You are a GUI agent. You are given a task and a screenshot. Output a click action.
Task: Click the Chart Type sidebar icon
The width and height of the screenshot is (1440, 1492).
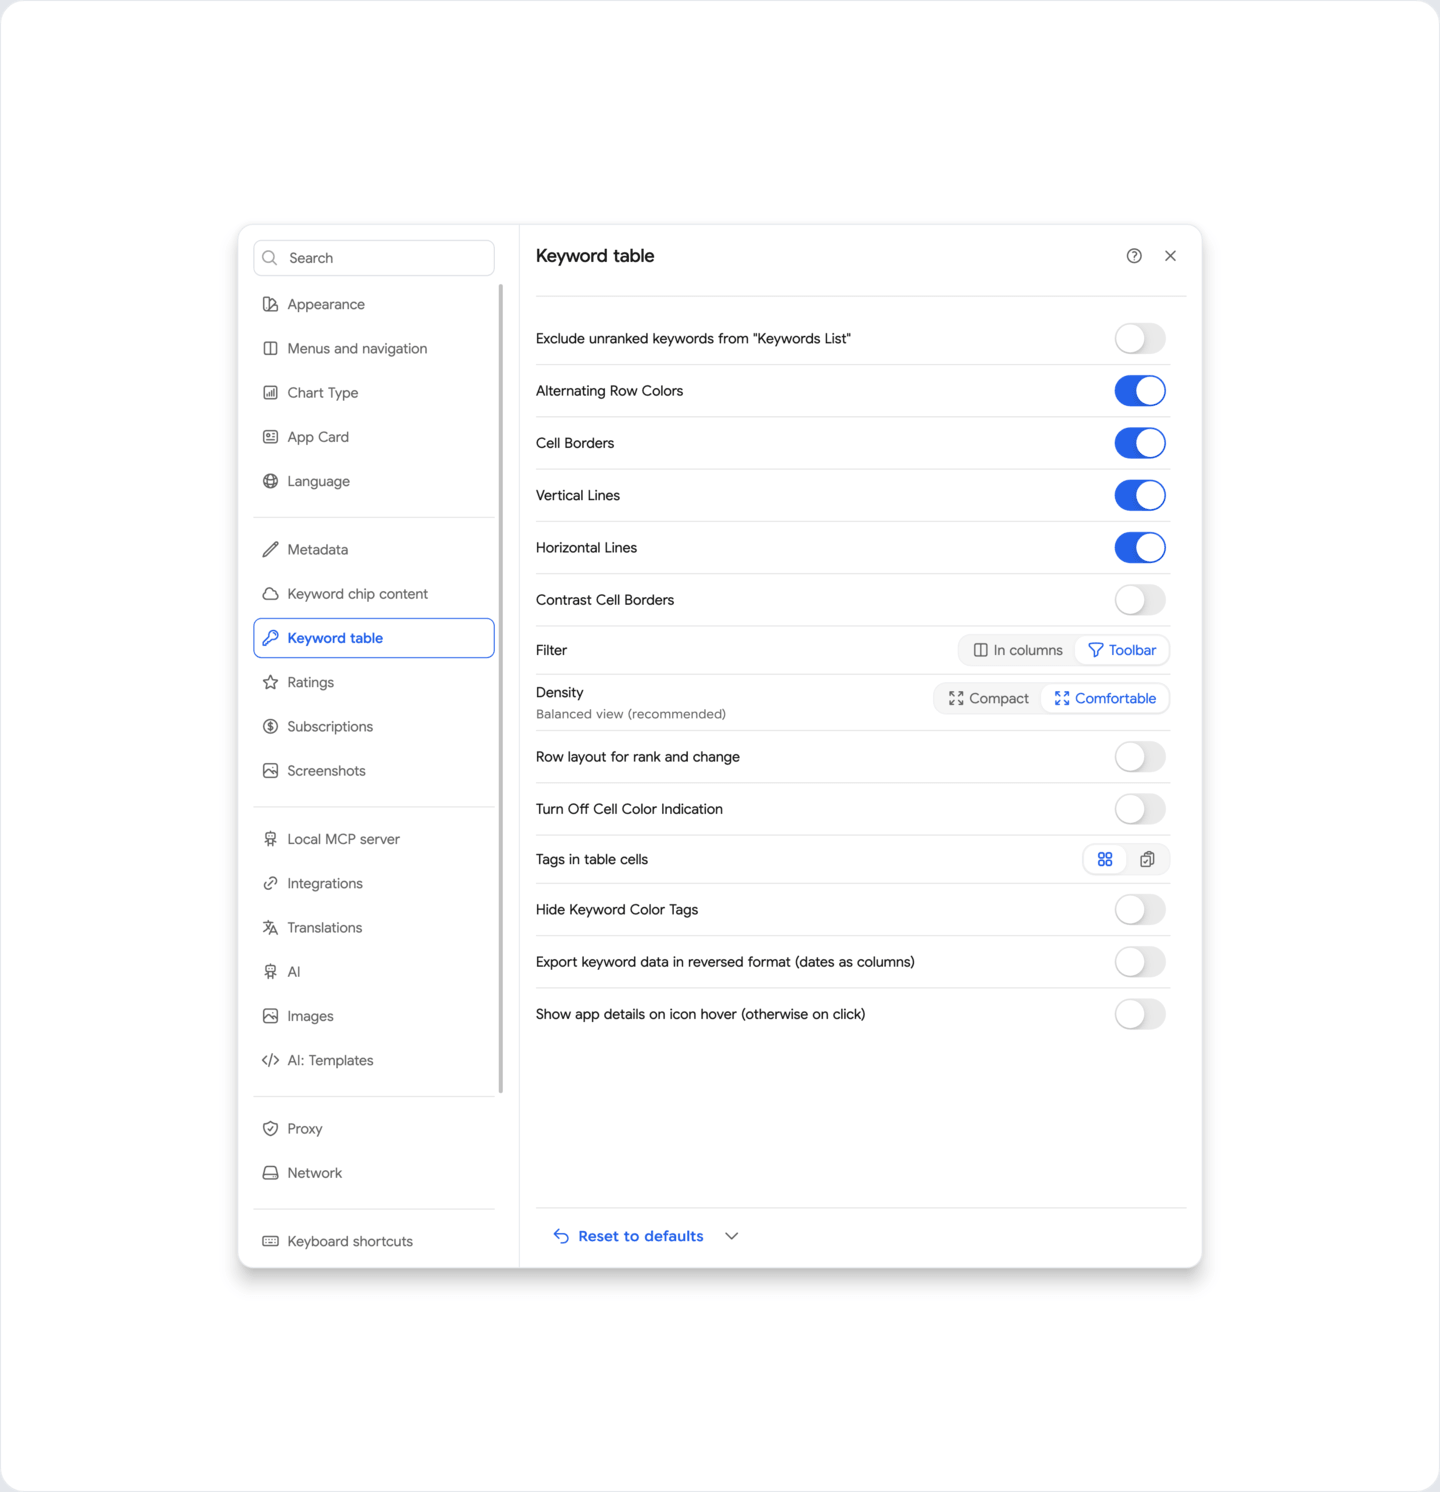(270, 393)
